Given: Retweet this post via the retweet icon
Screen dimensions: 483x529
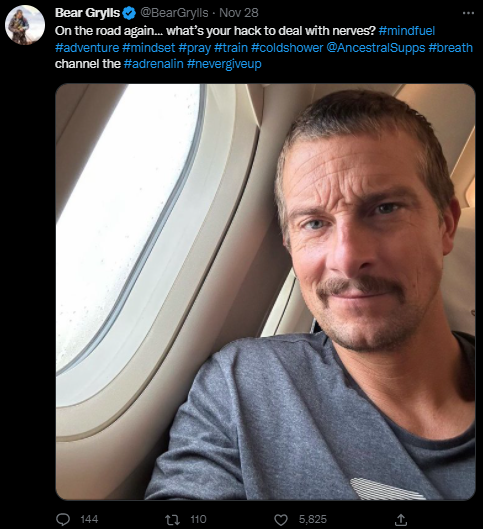Looking at the screenshot, I should coord(173,519).
